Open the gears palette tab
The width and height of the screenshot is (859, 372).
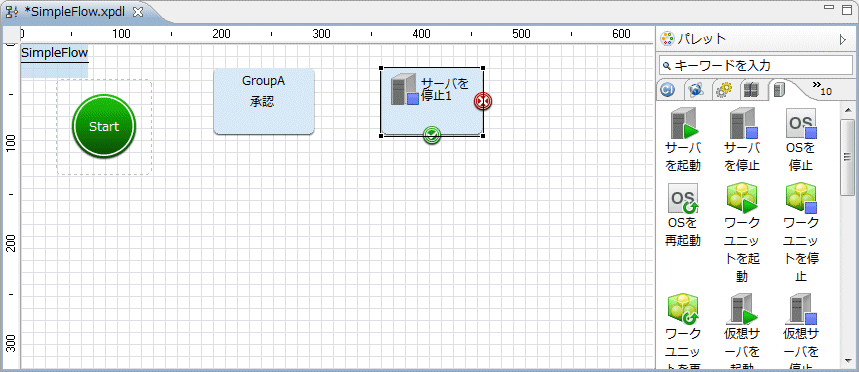tap(724, 90)
